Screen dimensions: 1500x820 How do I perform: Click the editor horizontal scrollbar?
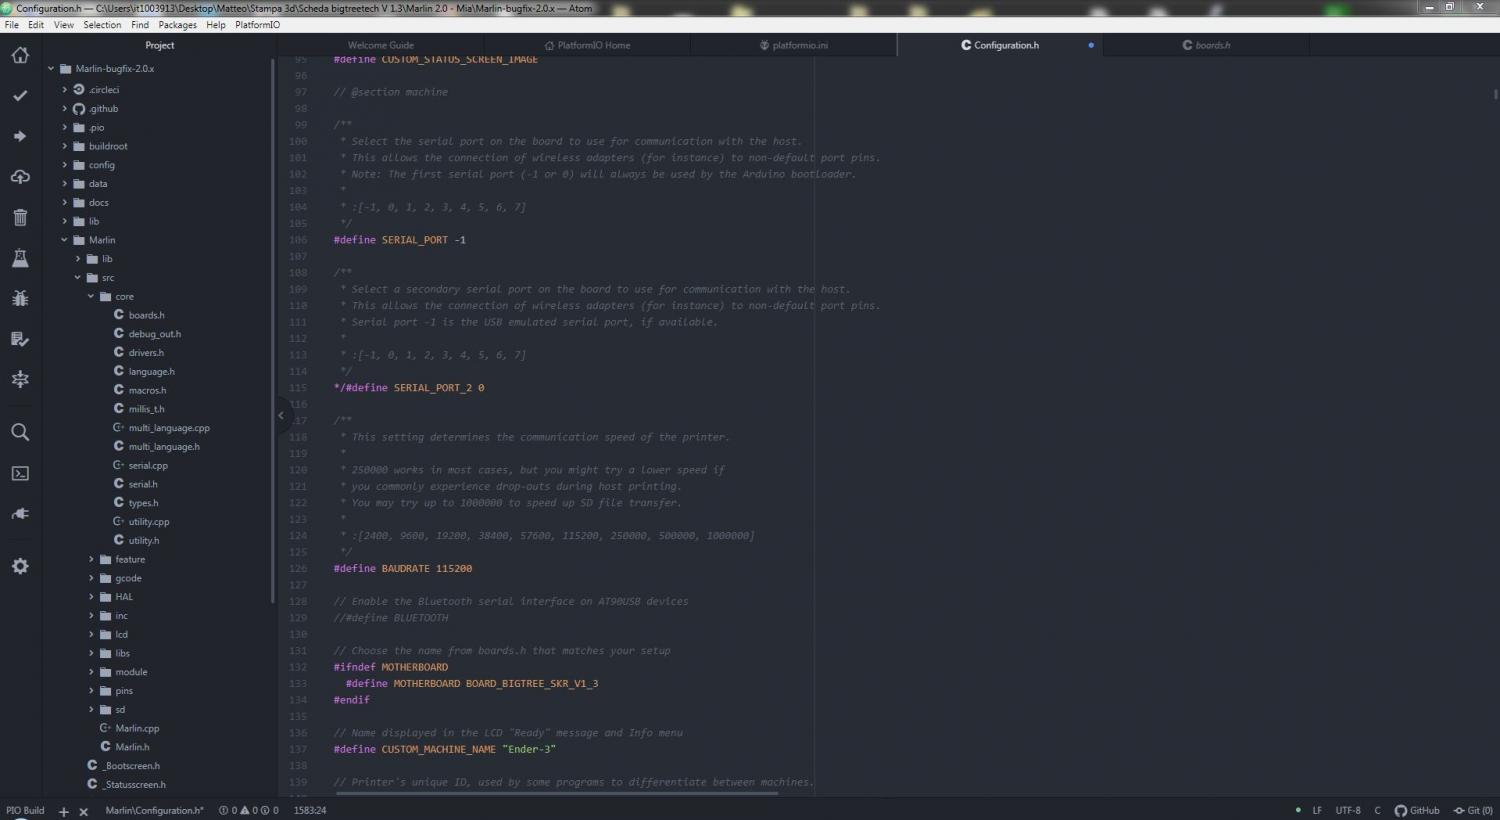pos(557,793)
